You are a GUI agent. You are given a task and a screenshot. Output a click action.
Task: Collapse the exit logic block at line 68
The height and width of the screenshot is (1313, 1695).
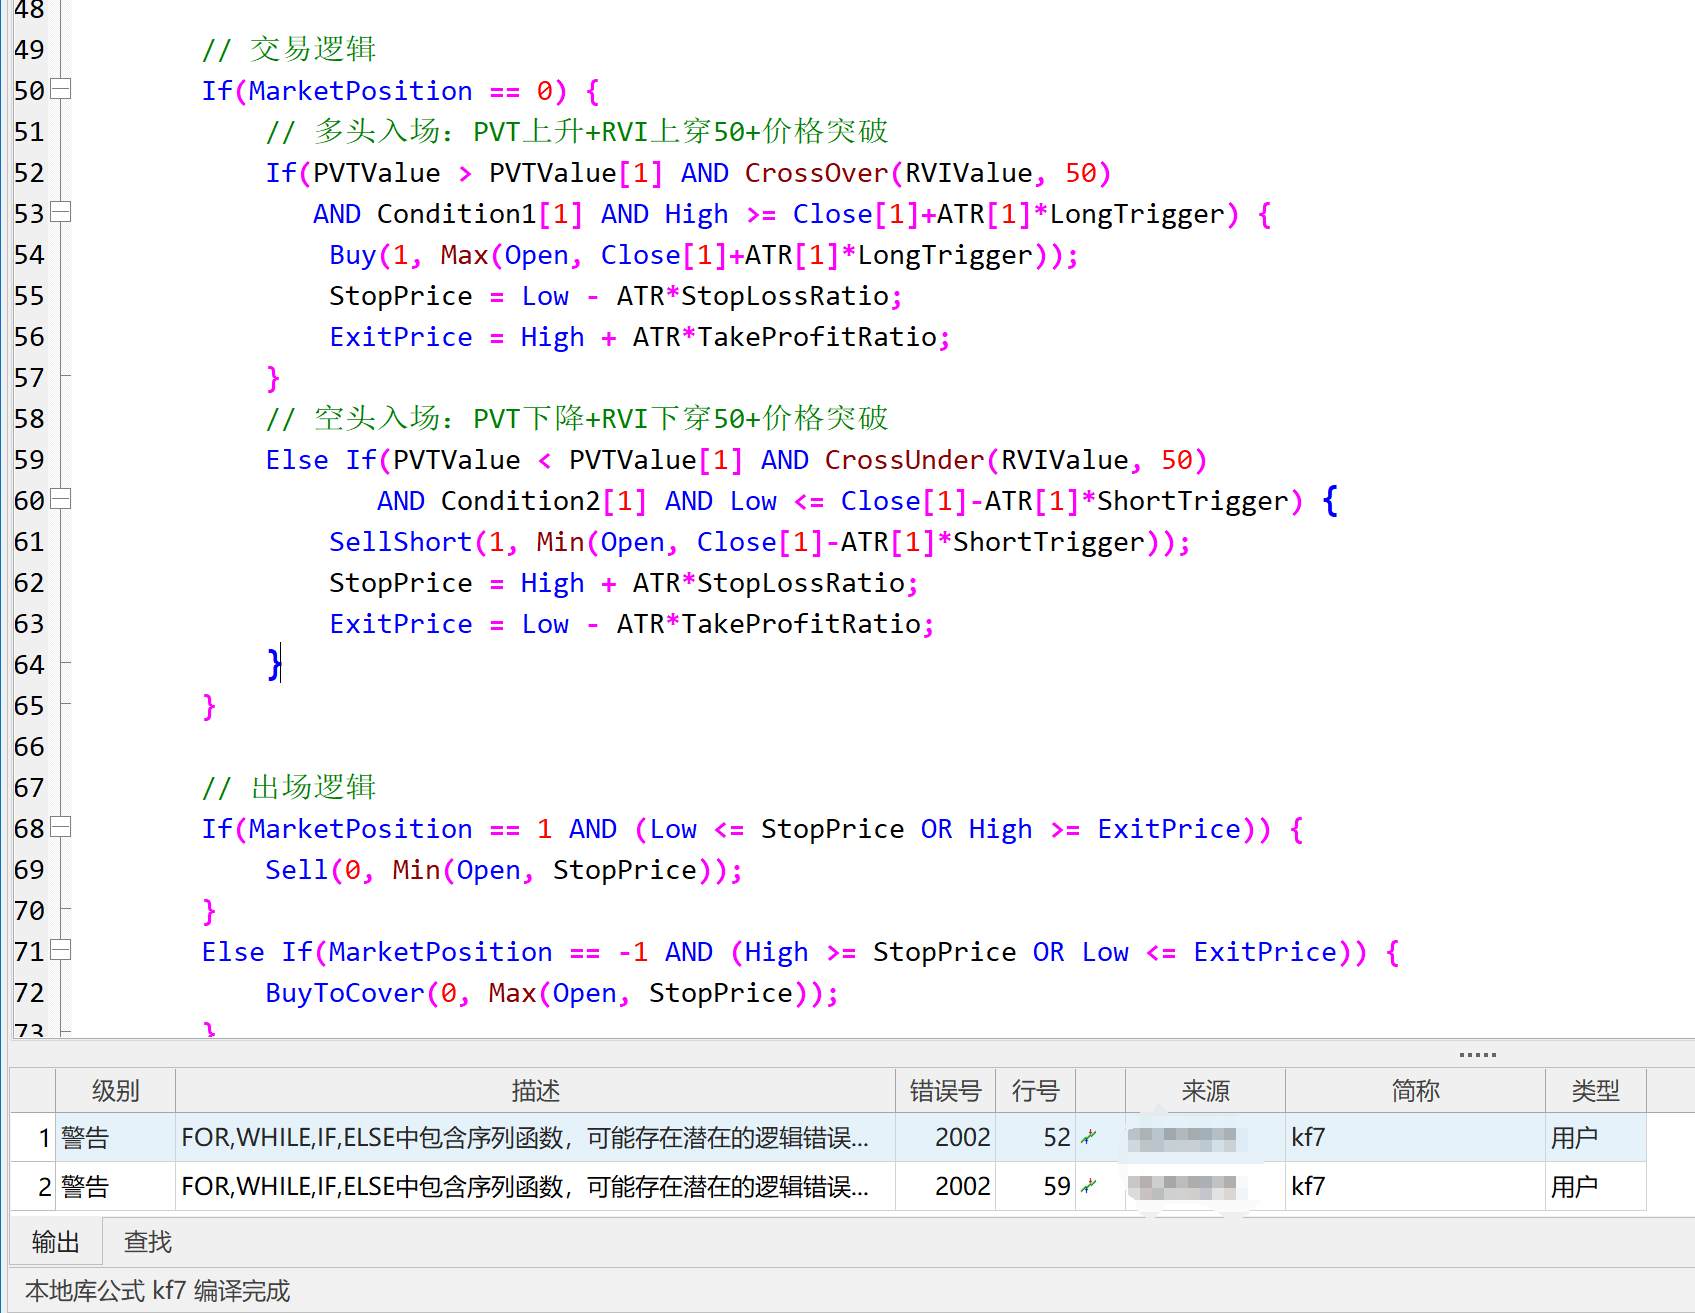[x=61, y=828]
